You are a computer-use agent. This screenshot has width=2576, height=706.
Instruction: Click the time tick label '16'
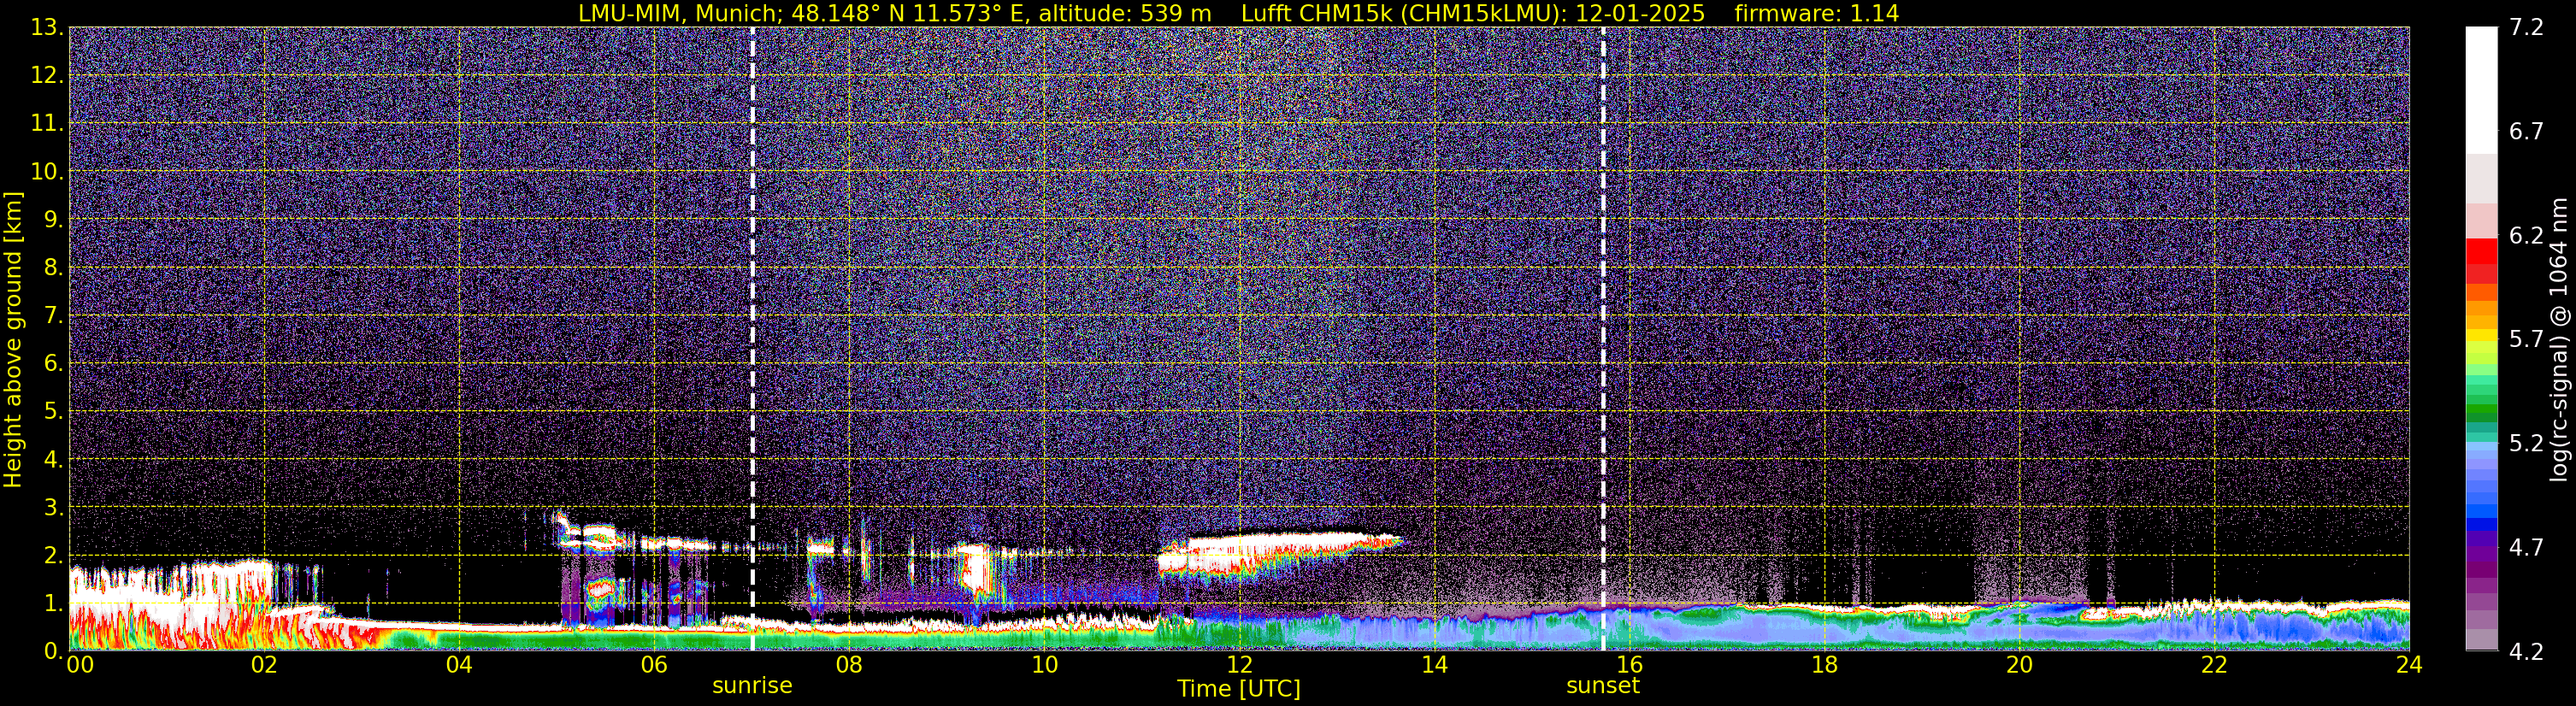point(1629,665)
